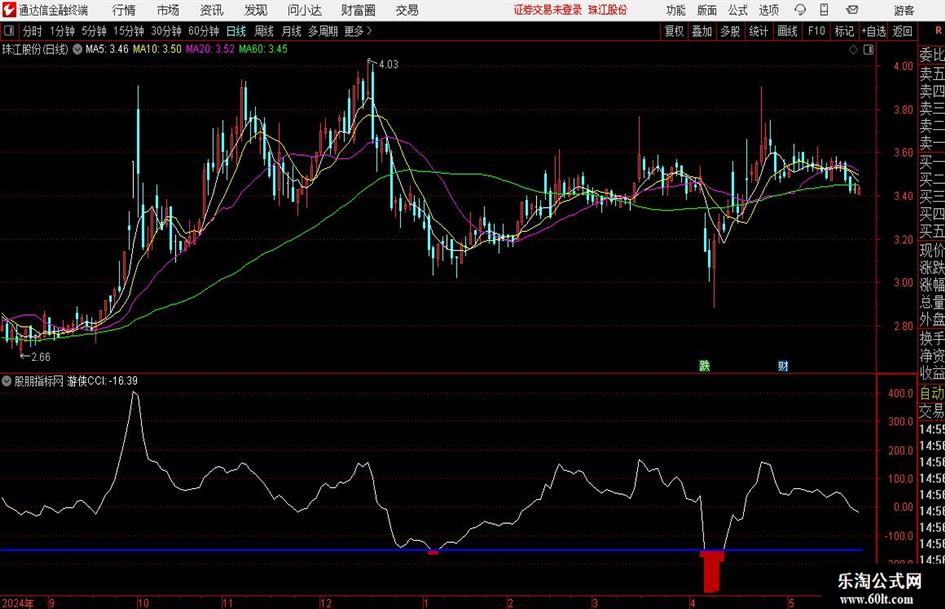Open the 财富圈 menu
Viewport: 945px width, 609px height.
pyautogui.click(x=358, y=10)
